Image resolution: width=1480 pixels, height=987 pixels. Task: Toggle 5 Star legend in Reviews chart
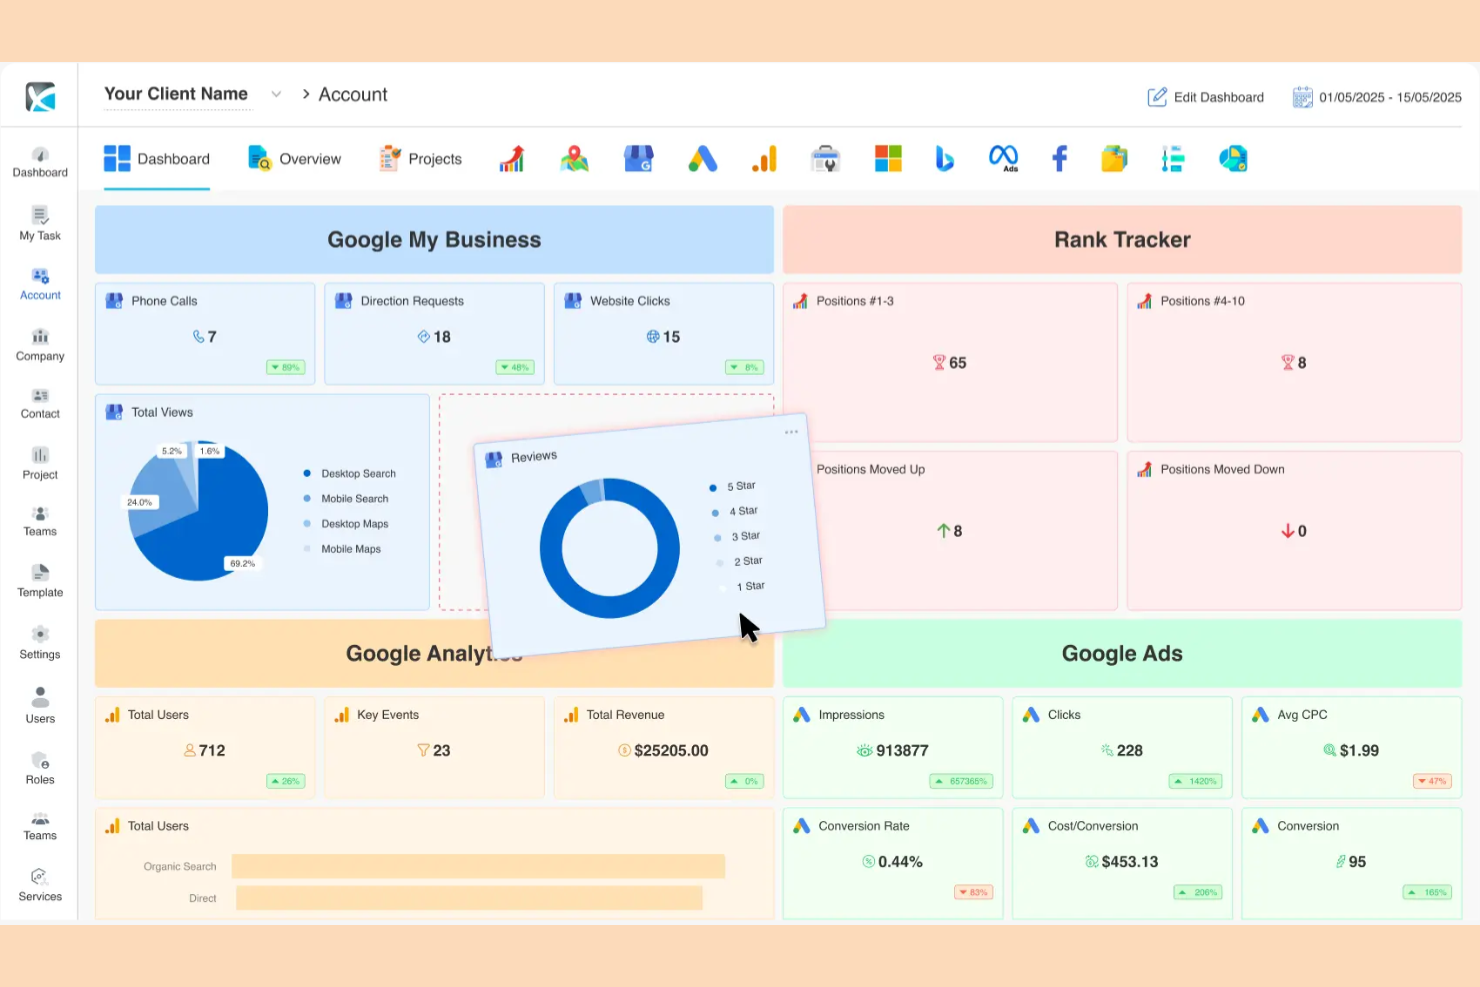pos(733,487)
